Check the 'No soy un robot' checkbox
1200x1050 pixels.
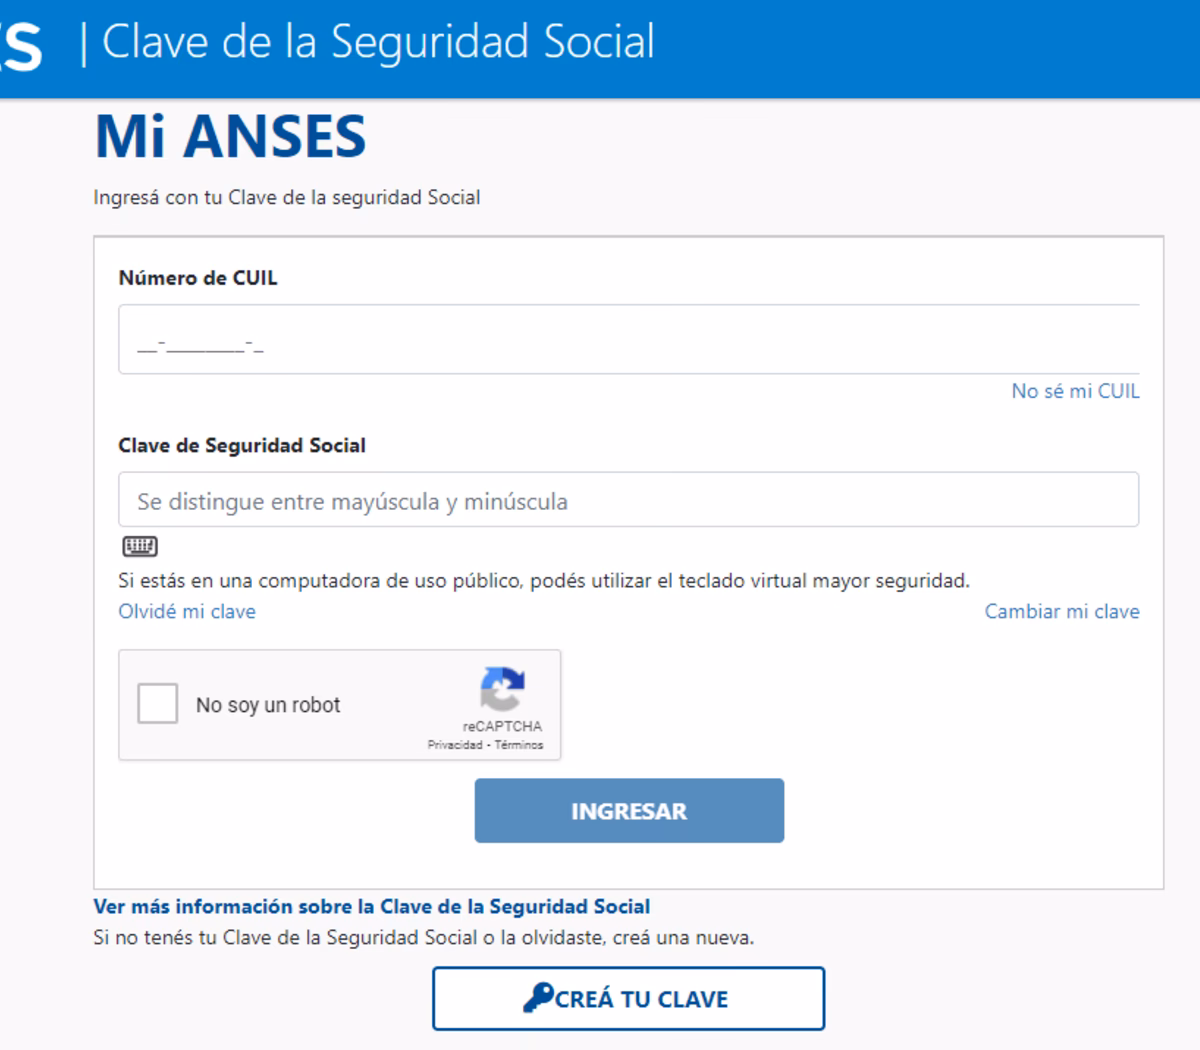[156, 704]
